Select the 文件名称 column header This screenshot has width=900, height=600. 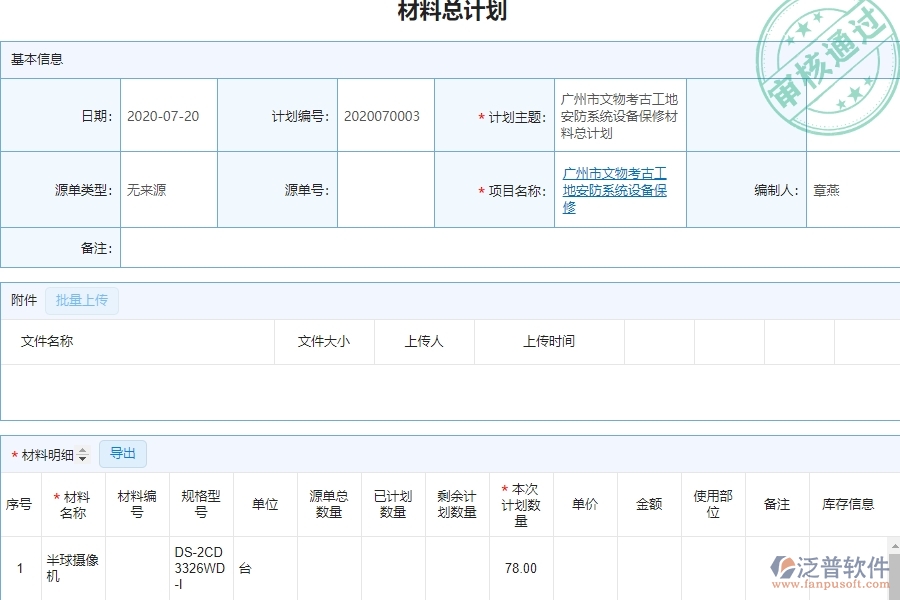(45, 341)
